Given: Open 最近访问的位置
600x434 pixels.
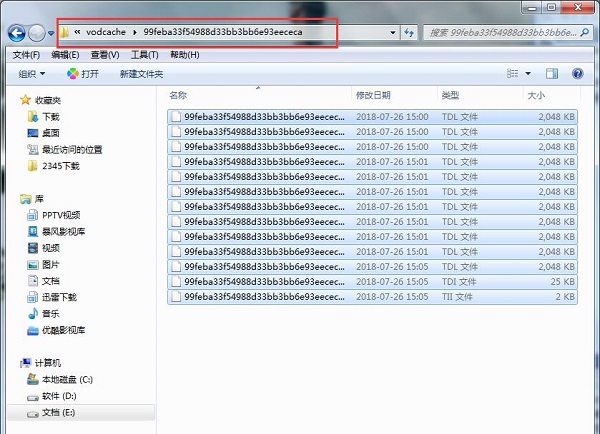Looking at the screenshot, I should click(x=72, y=150).
